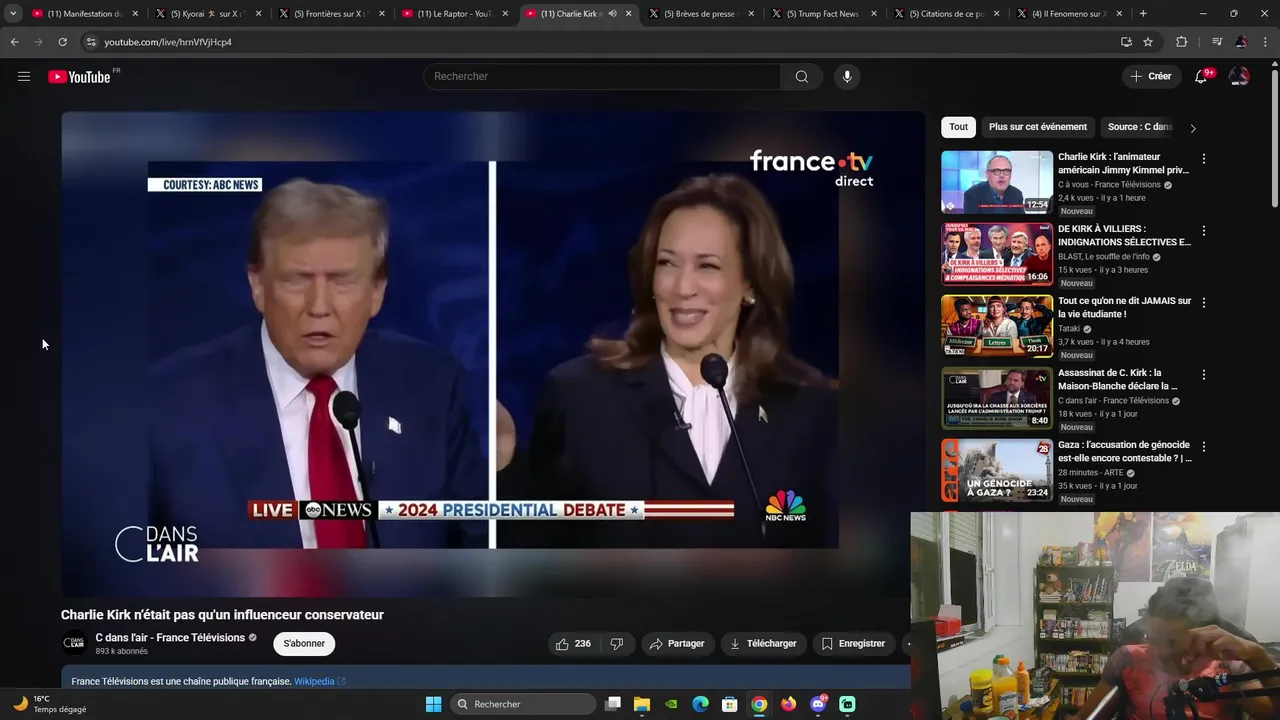
Task: Select the Tout filter chip
Action: coord(958,127)
